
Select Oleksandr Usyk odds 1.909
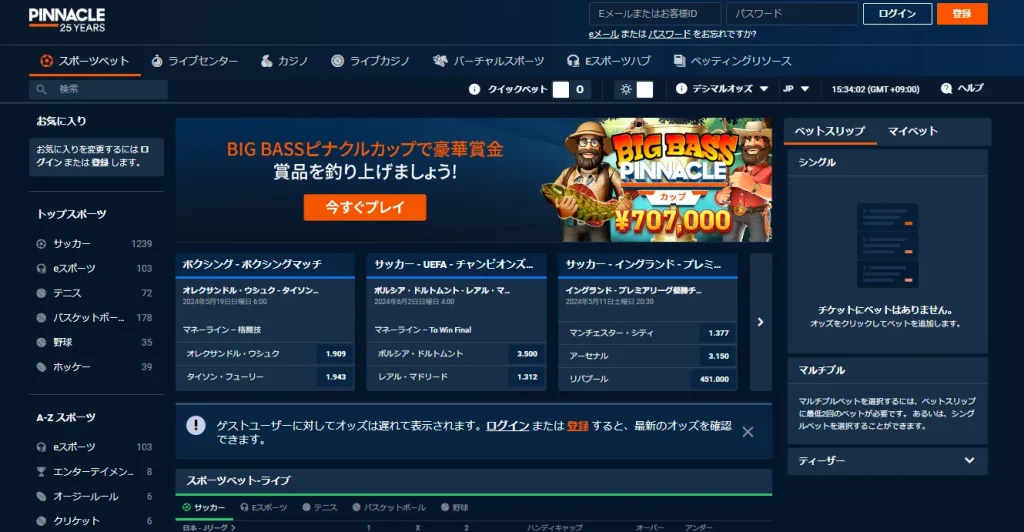pos(334,354)
